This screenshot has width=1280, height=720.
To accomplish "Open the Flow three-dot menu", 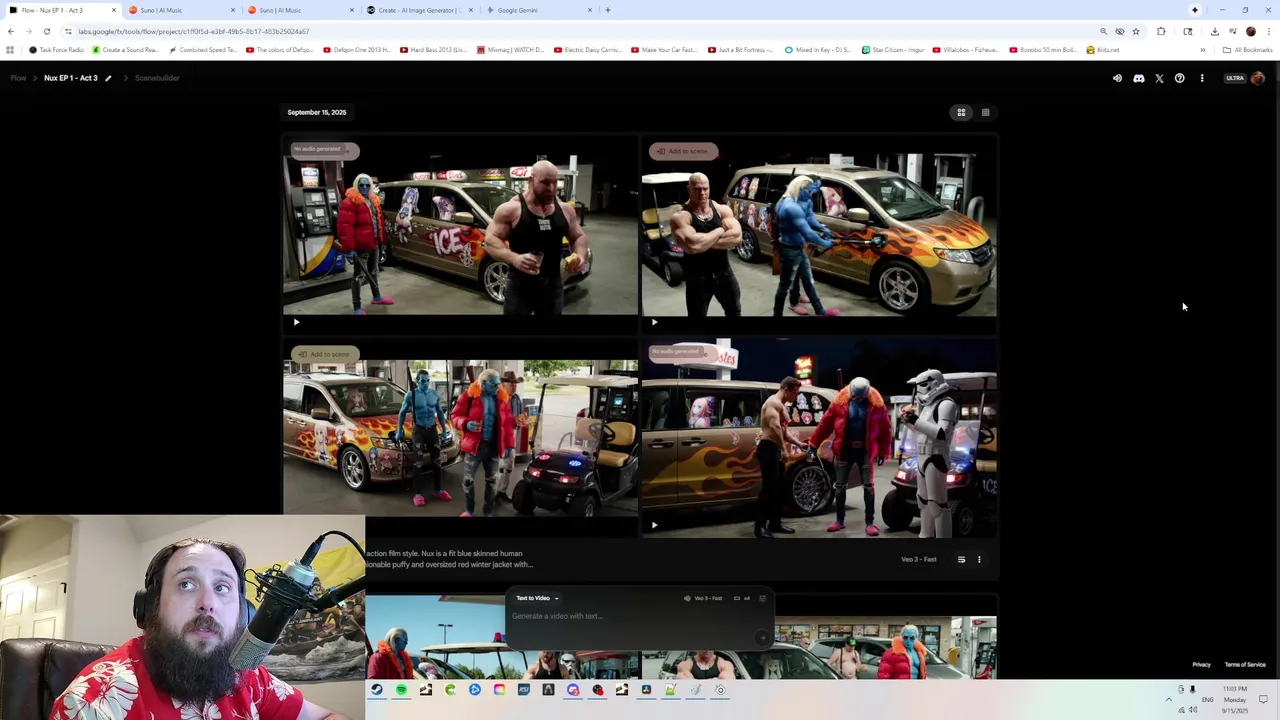I will (1202, 78).
